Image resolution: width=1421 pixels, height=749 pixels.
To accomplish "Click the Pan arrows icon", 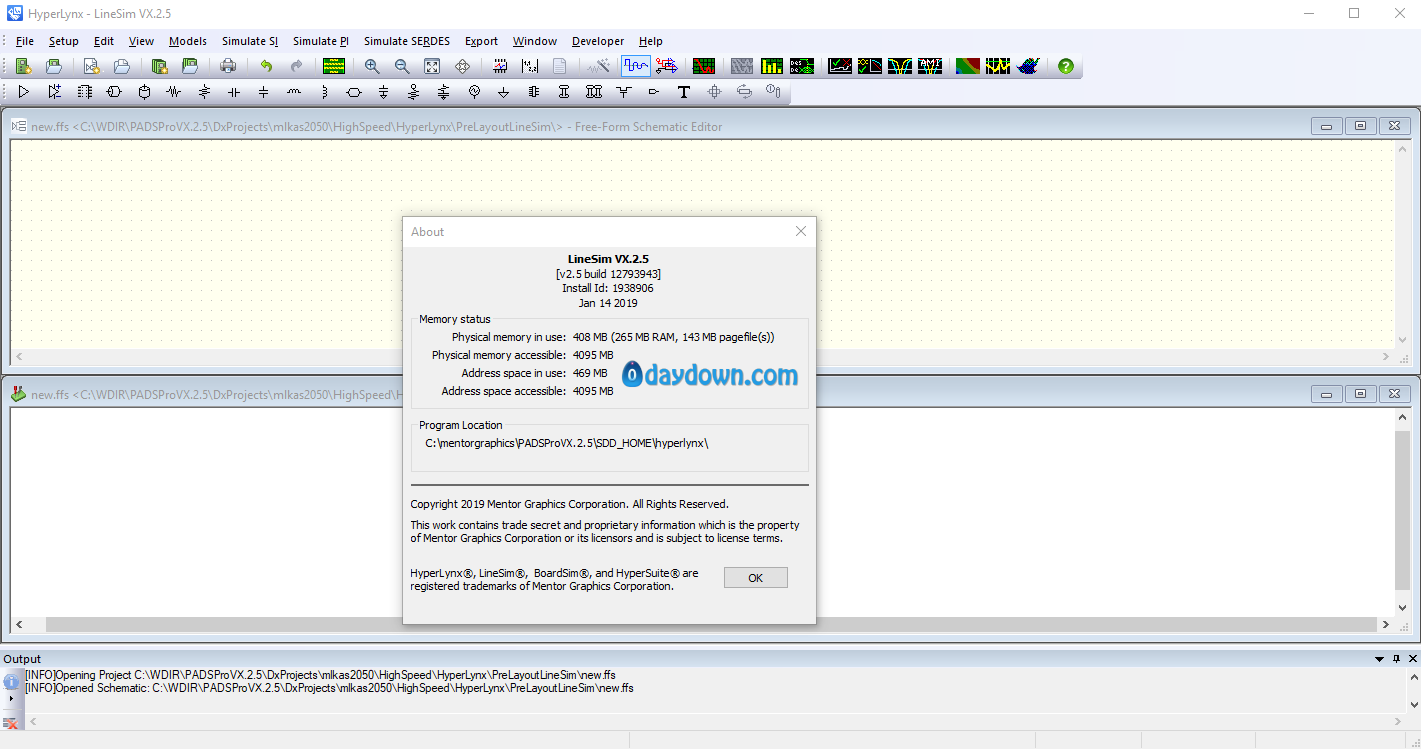I will pos(462,66).
